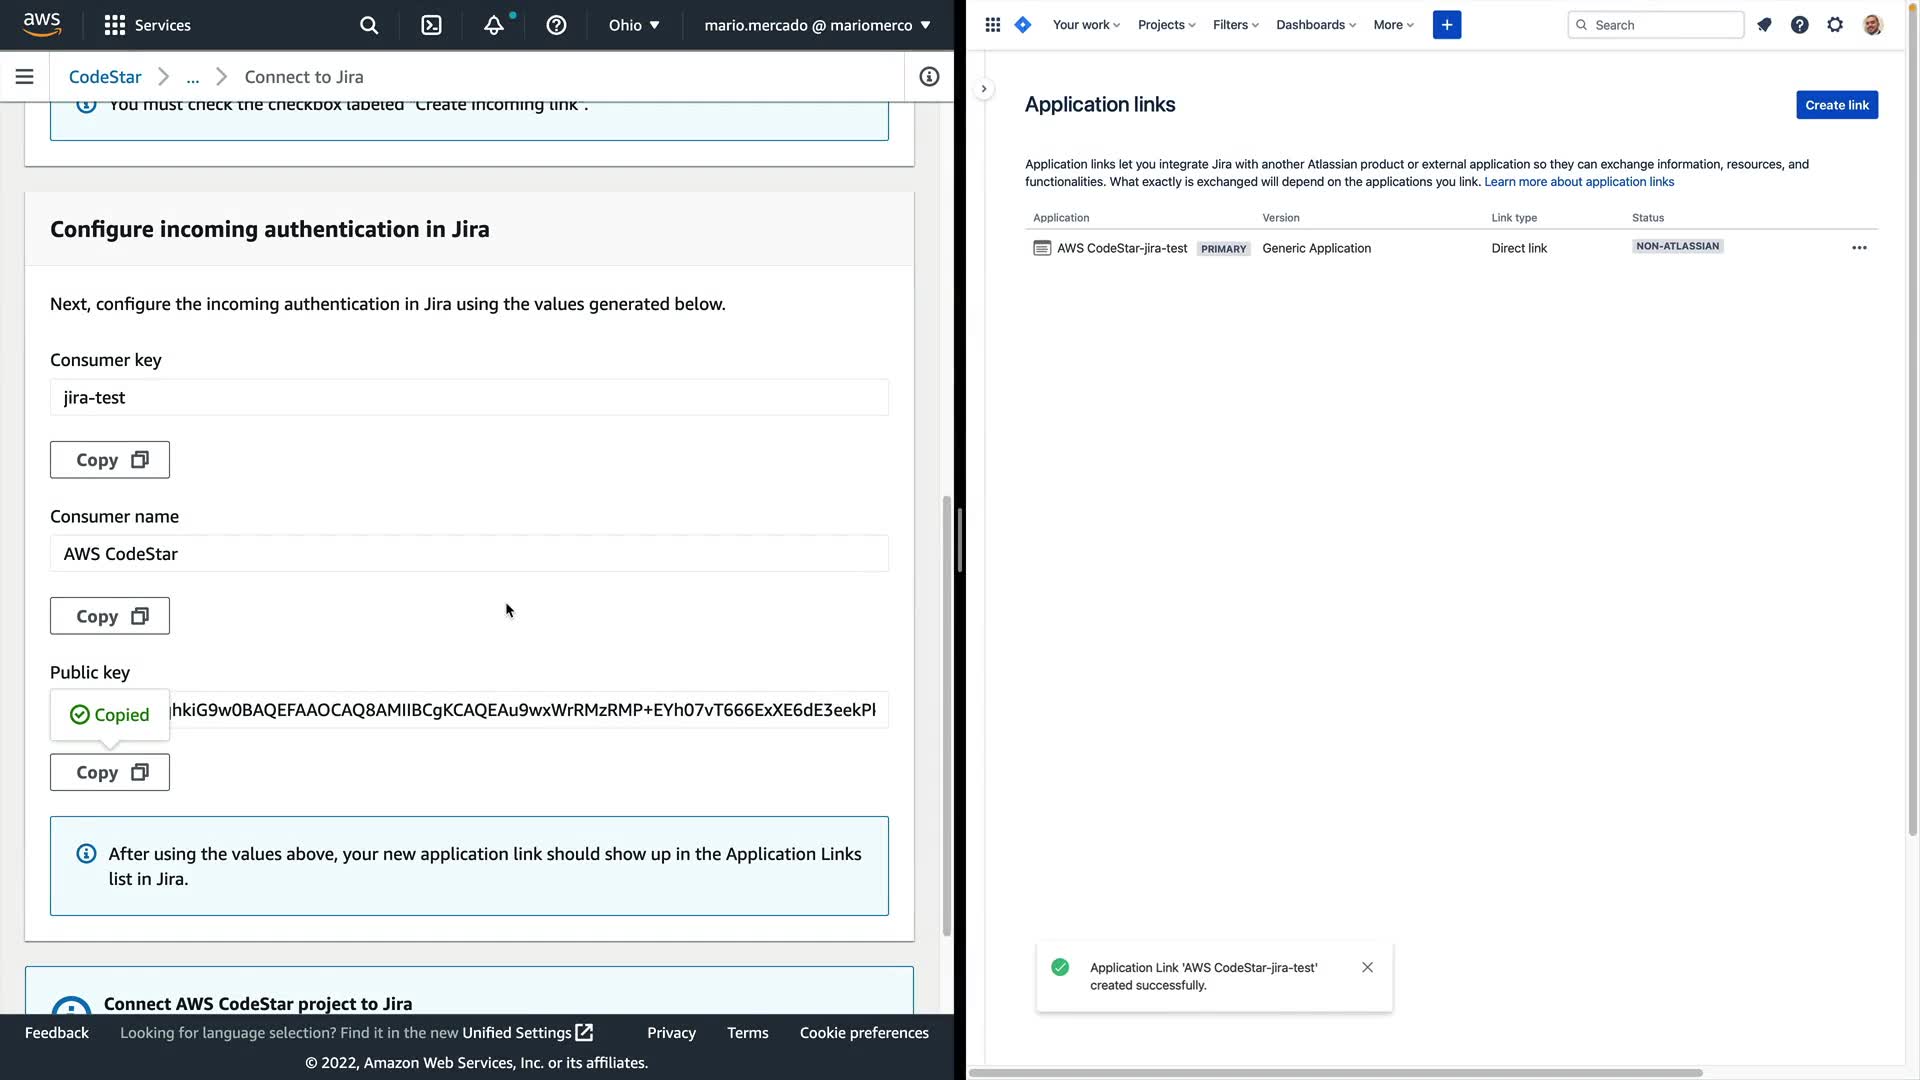1920x1080 pixels.
Task: Open Jira settings gear icon
Action: (1835, 25)
